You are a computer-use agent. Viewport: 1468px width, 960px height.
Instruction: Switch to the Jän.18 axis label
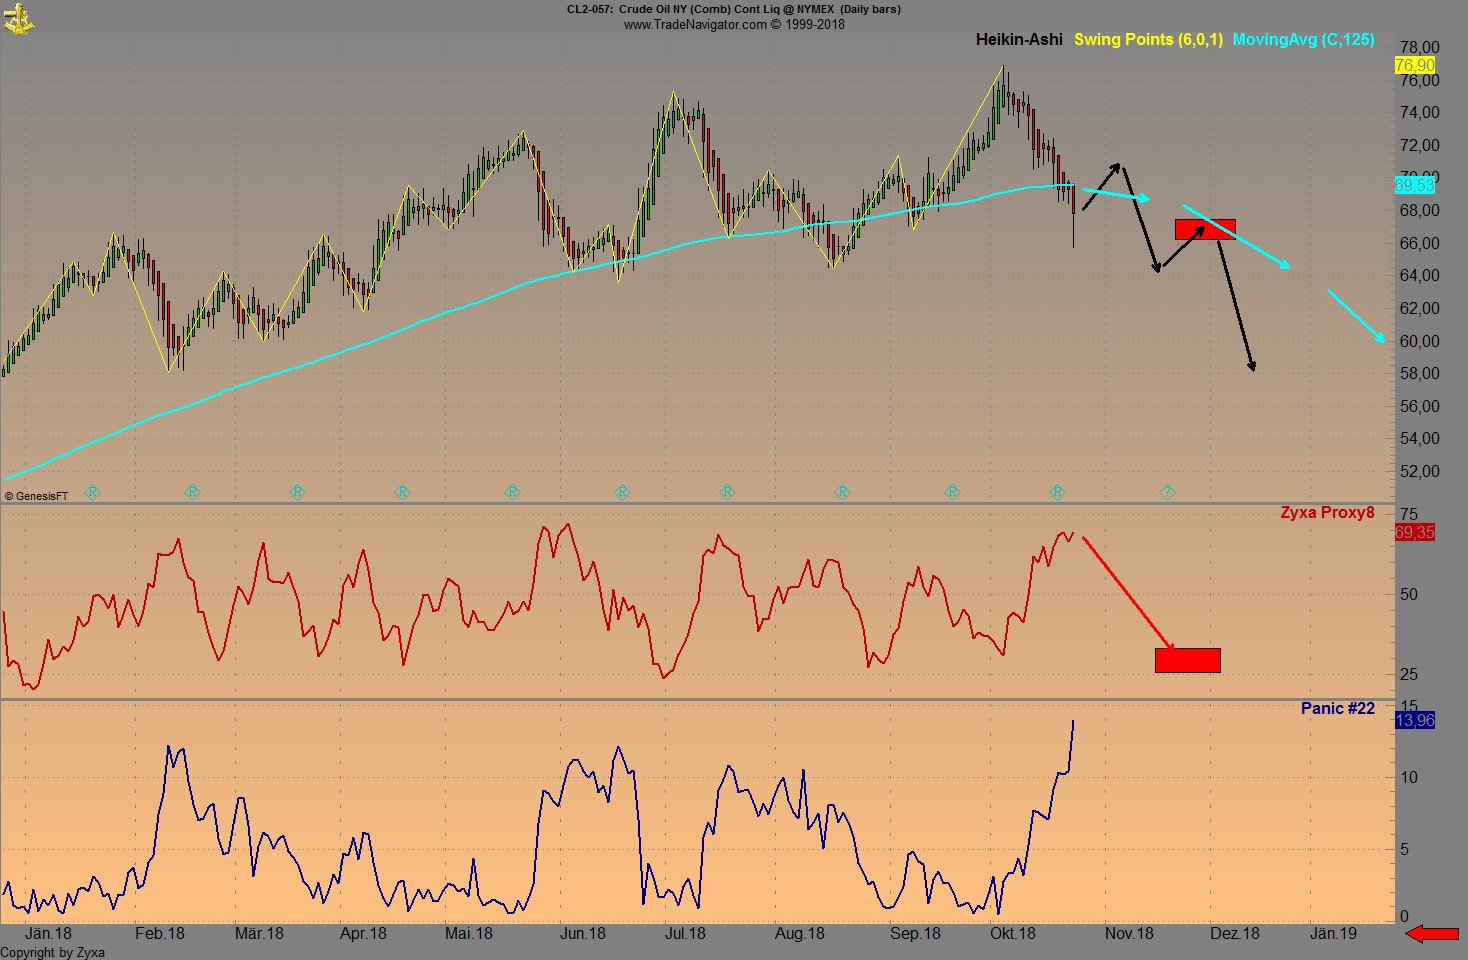coord(48,933)
